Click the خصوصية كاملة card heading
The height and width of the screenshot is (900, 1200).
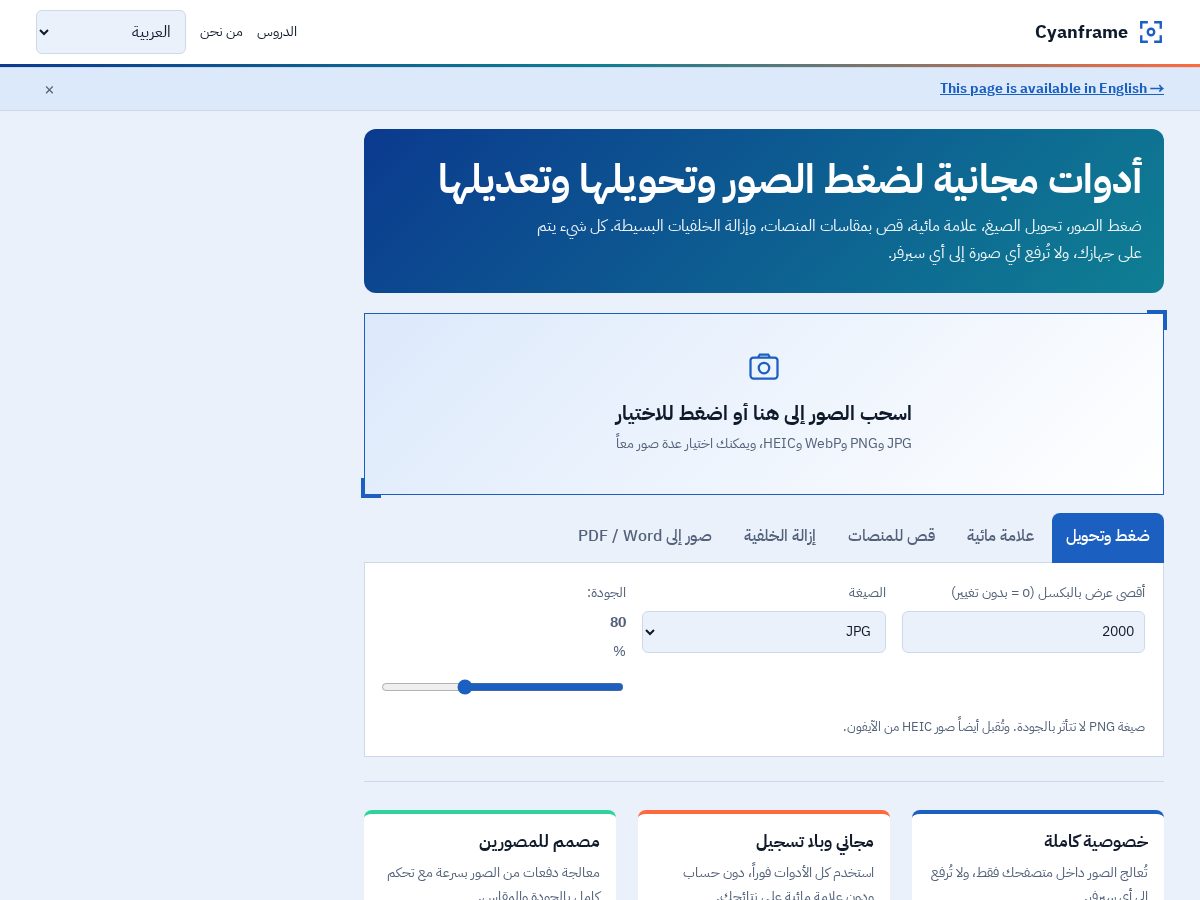(x=1096, y=841)
